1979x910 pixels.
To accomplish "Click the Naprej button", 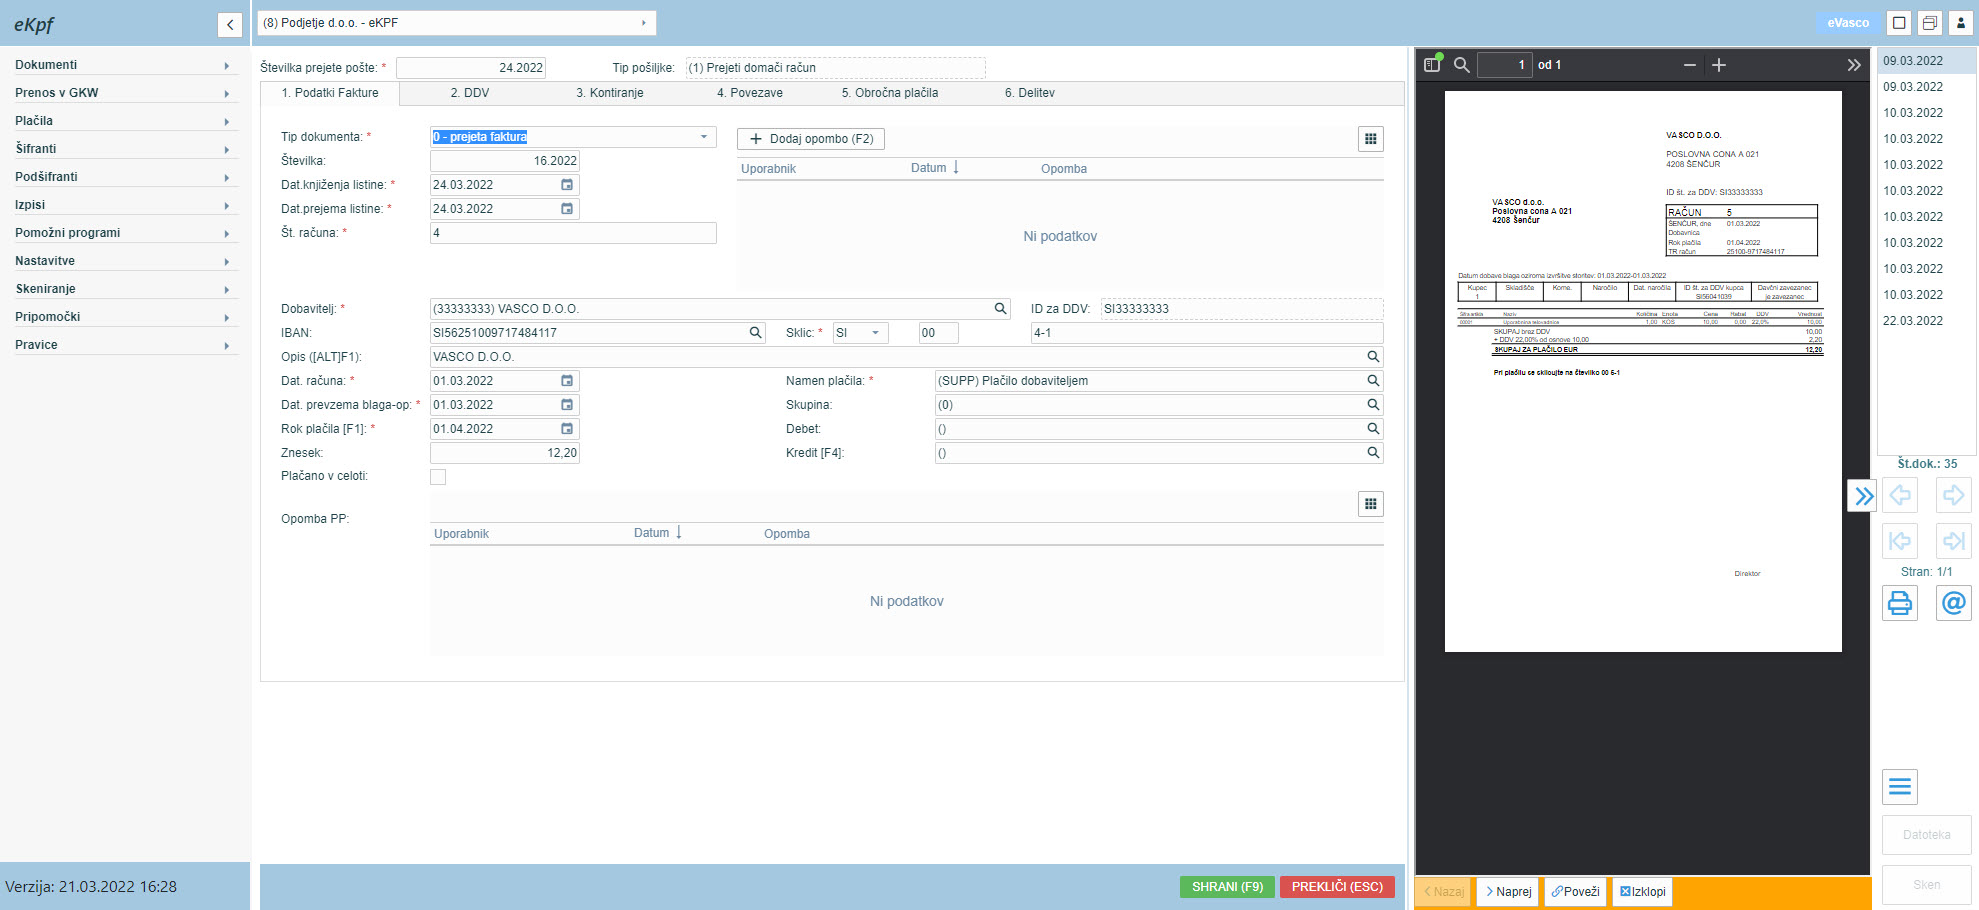I will pyautogui.click(x=1508, y=892).
